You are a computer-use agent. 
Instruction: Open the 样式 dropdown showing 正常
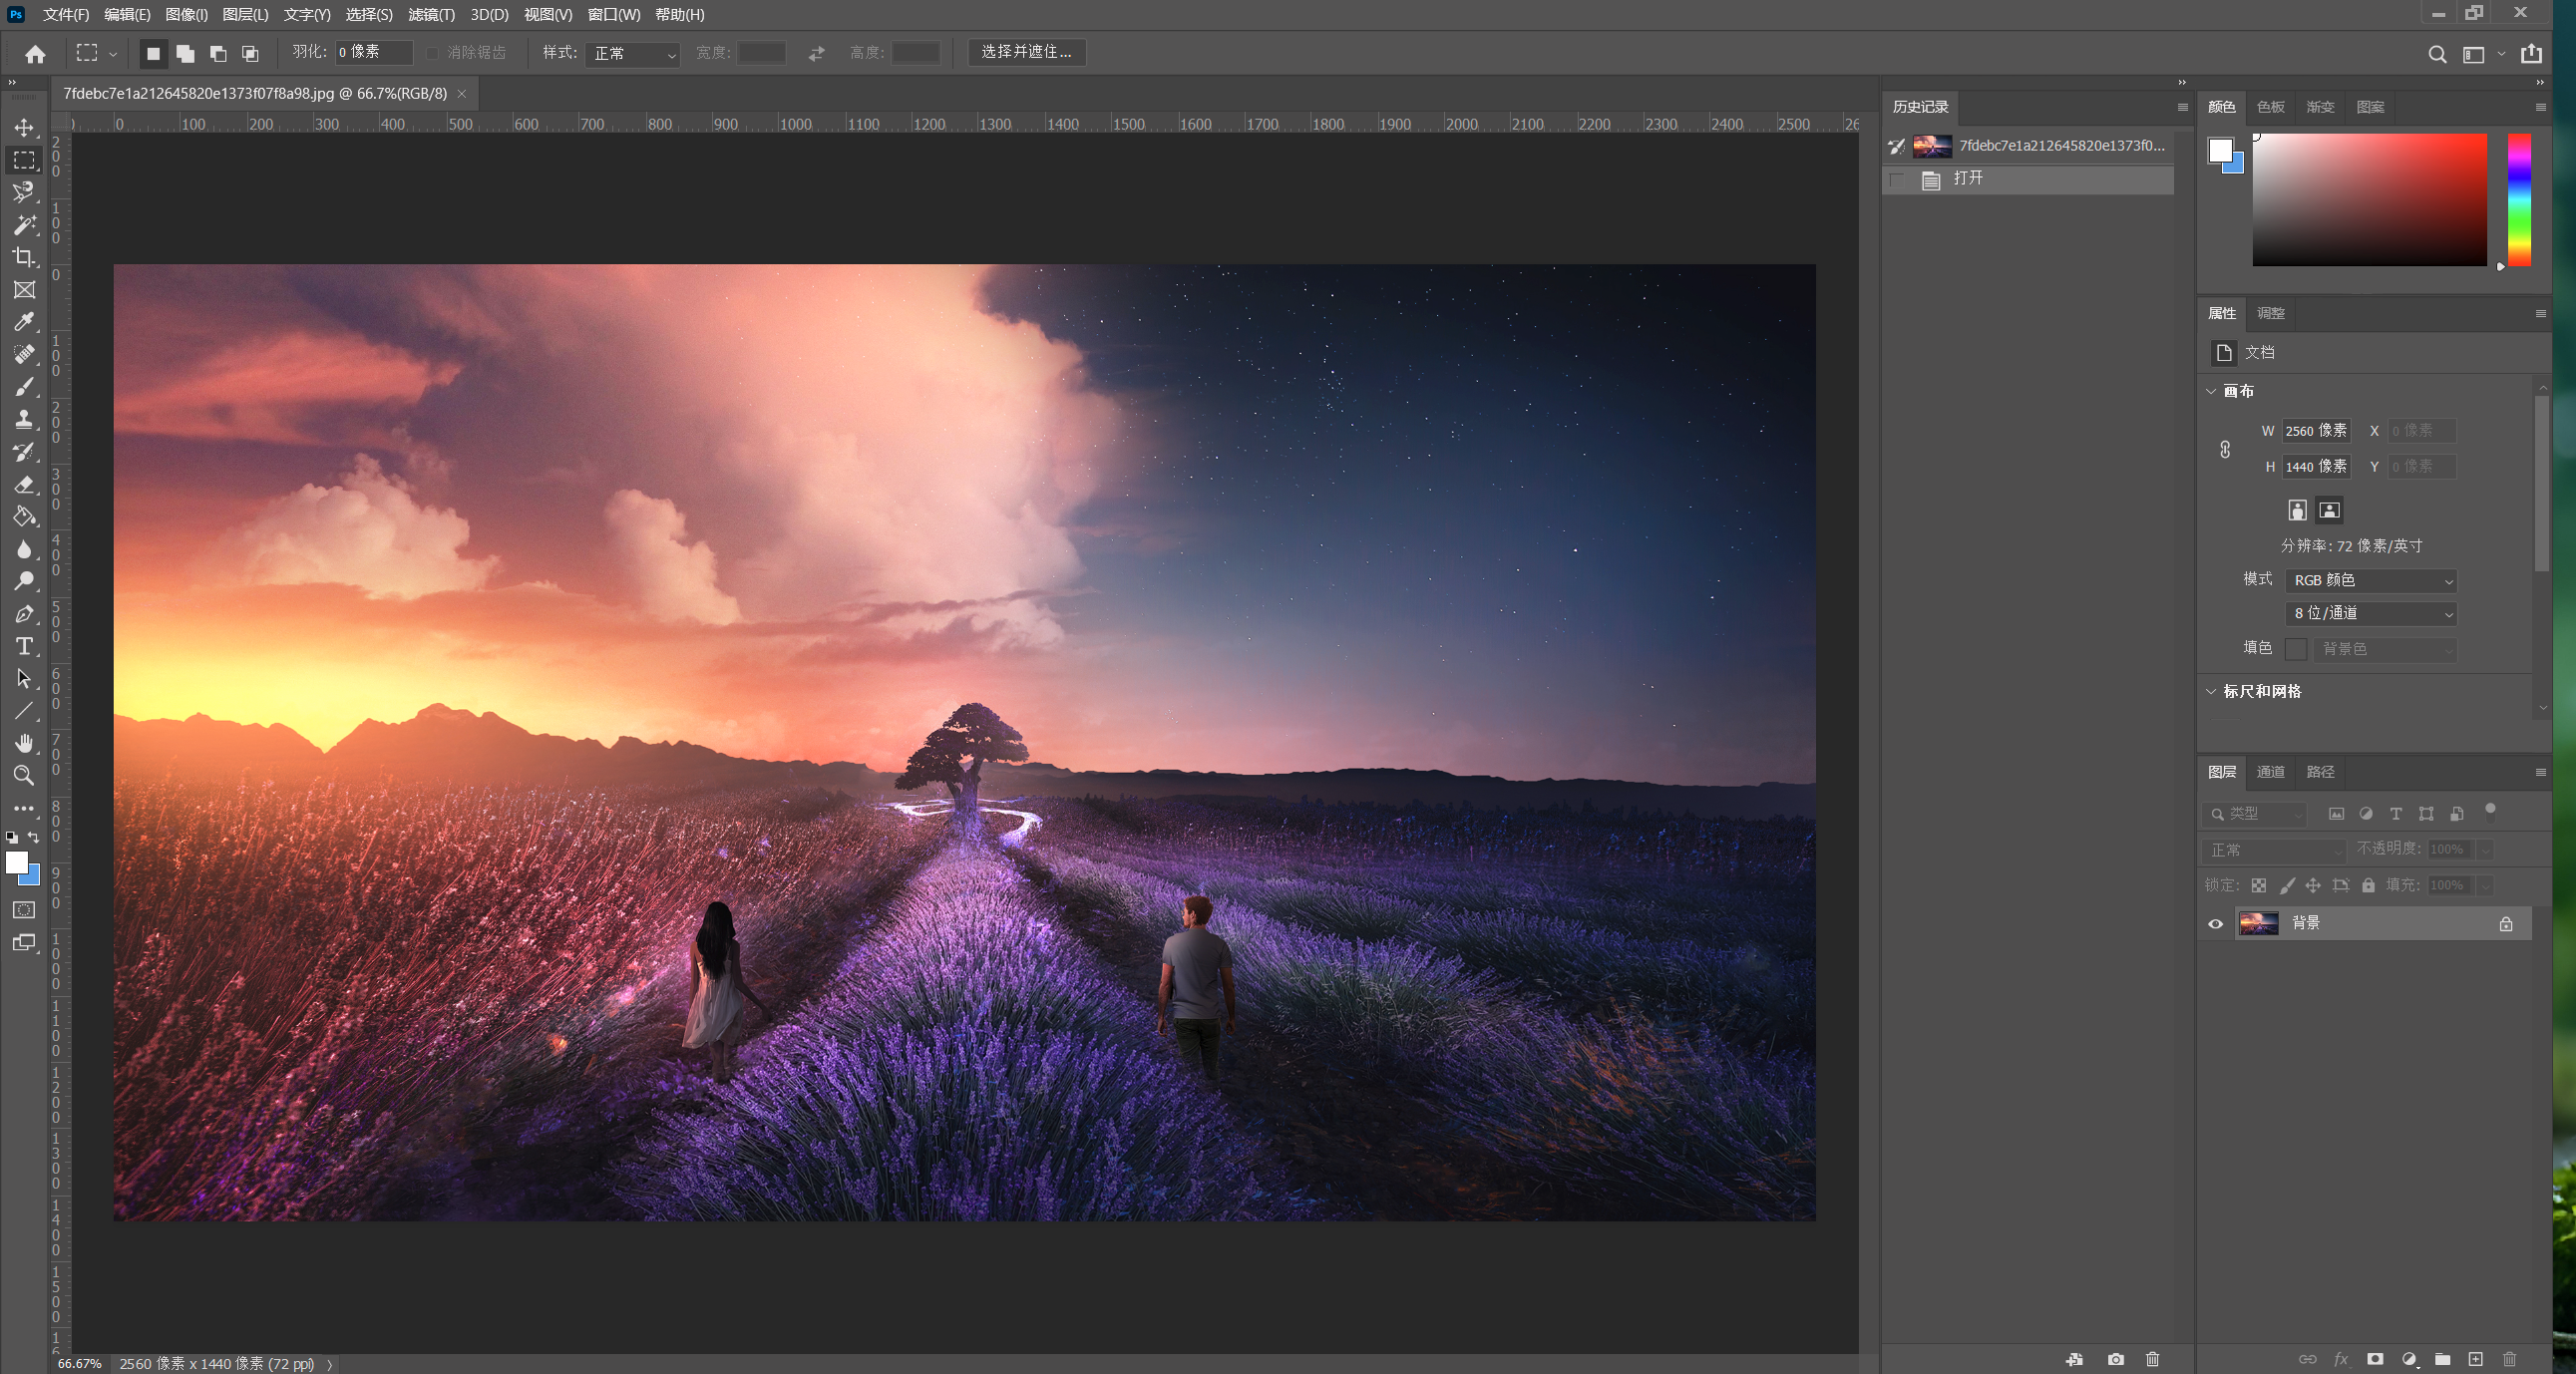[634, 53]
